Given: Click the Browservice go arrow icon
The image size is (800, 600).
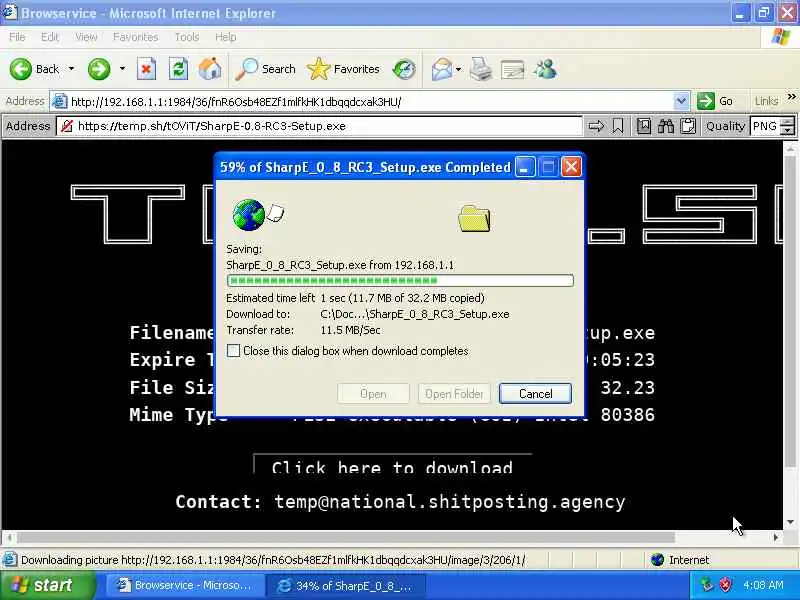Looking at the screenshot, I should 596,126.
